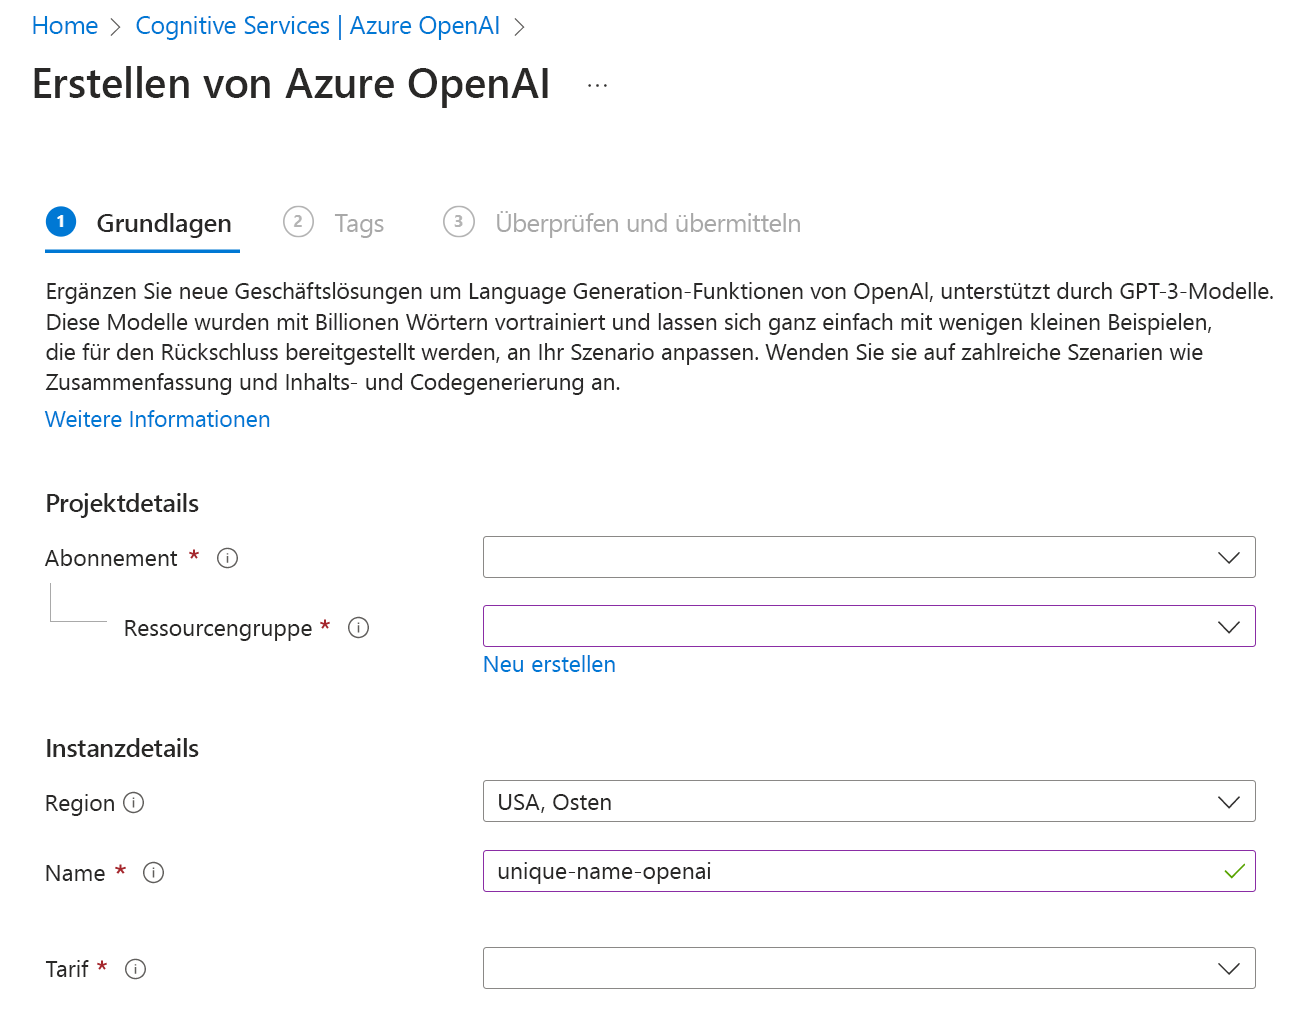Open the ellipsis menu beside the page title
1307x1016 pixels.
point(597,86)
